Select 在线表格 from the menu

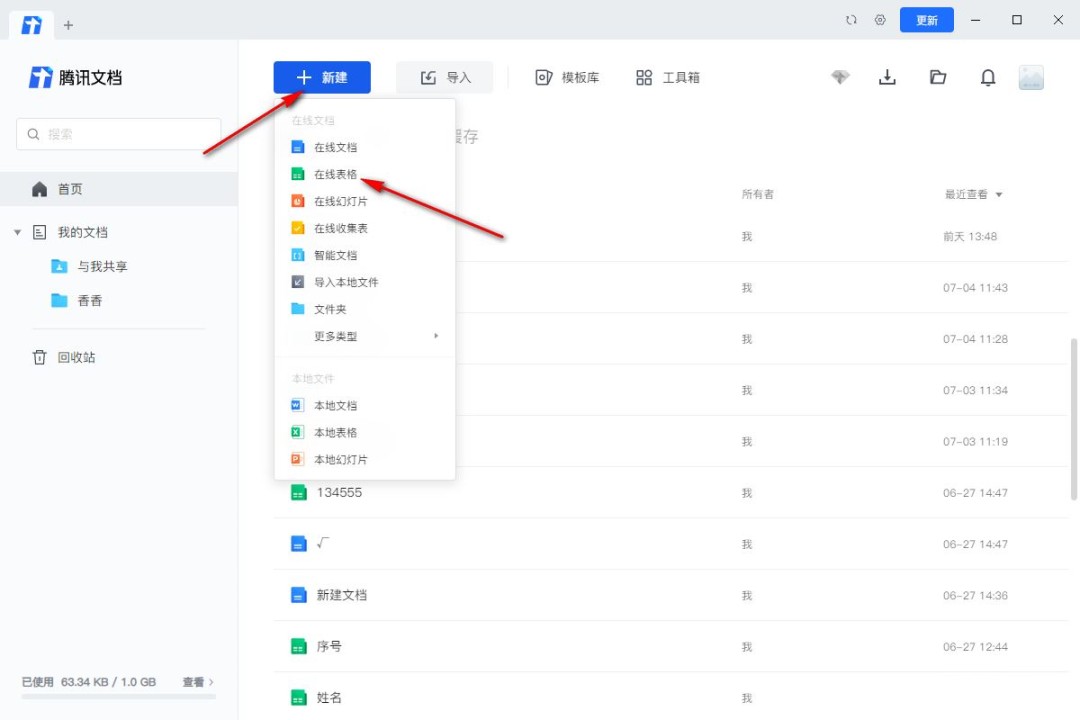[335, 174]
